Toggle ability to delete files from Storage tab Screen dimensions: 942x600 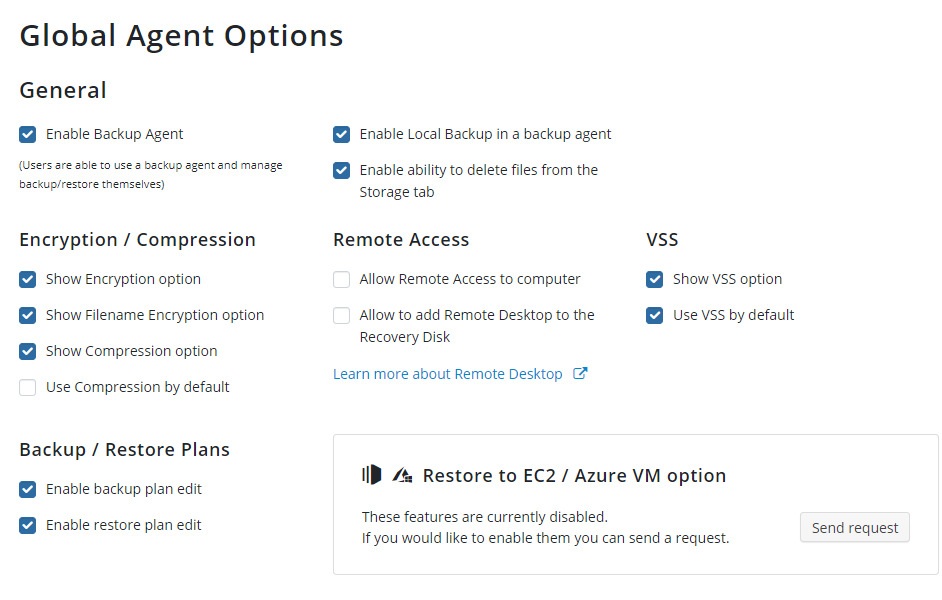pyautogui.click(x=341, y=170)
